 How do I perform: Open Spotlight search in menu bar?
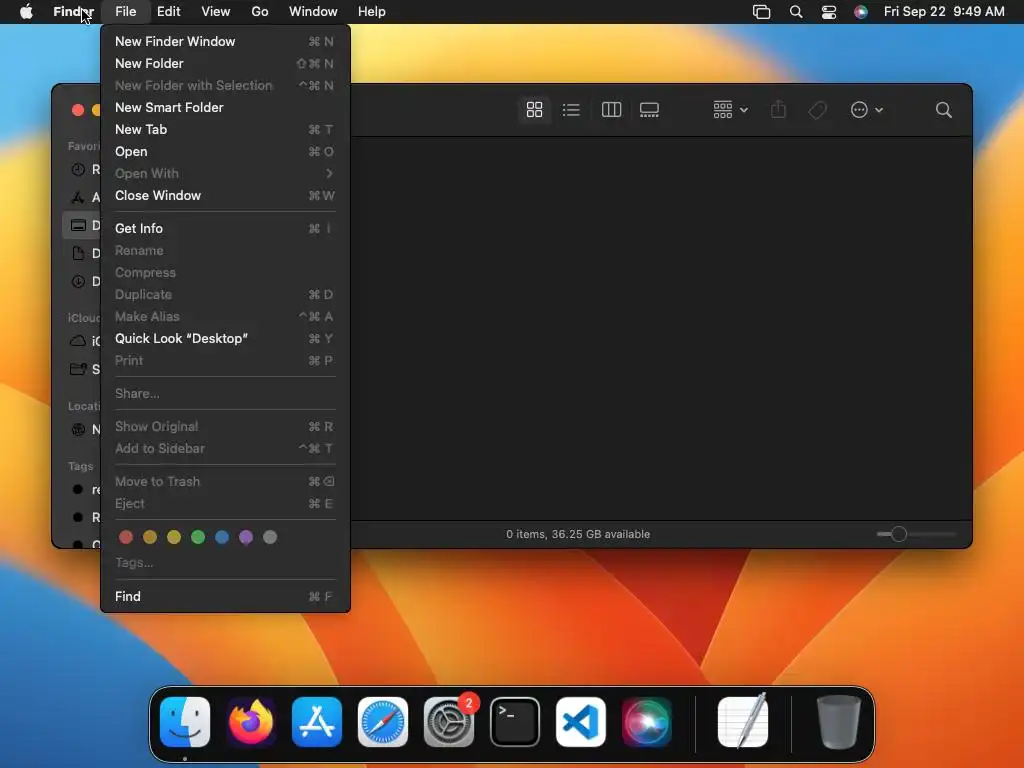click(x=795, y=12)
